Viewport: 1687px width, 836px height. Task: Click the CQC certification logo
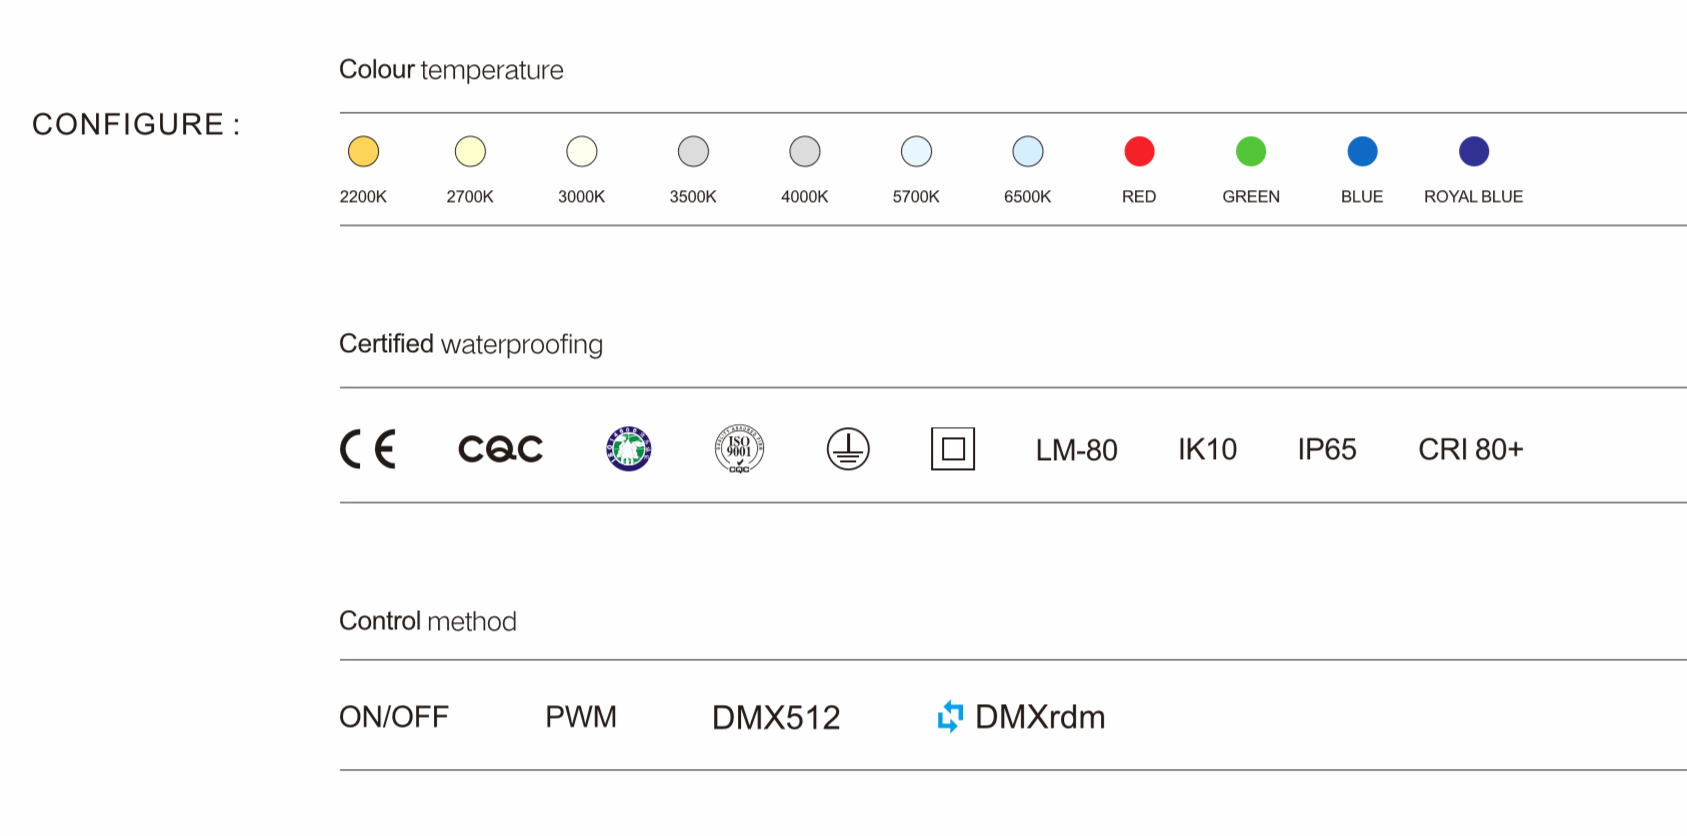click(x=500, y=449)
